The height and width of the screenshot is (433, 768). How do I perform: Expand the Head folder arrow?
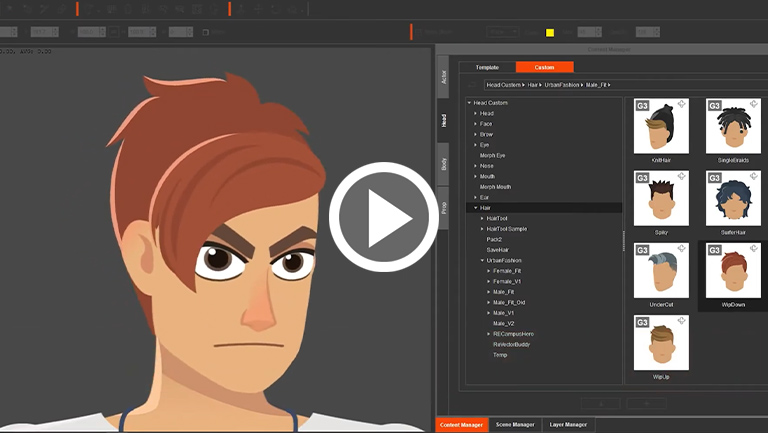click(476, 113)
